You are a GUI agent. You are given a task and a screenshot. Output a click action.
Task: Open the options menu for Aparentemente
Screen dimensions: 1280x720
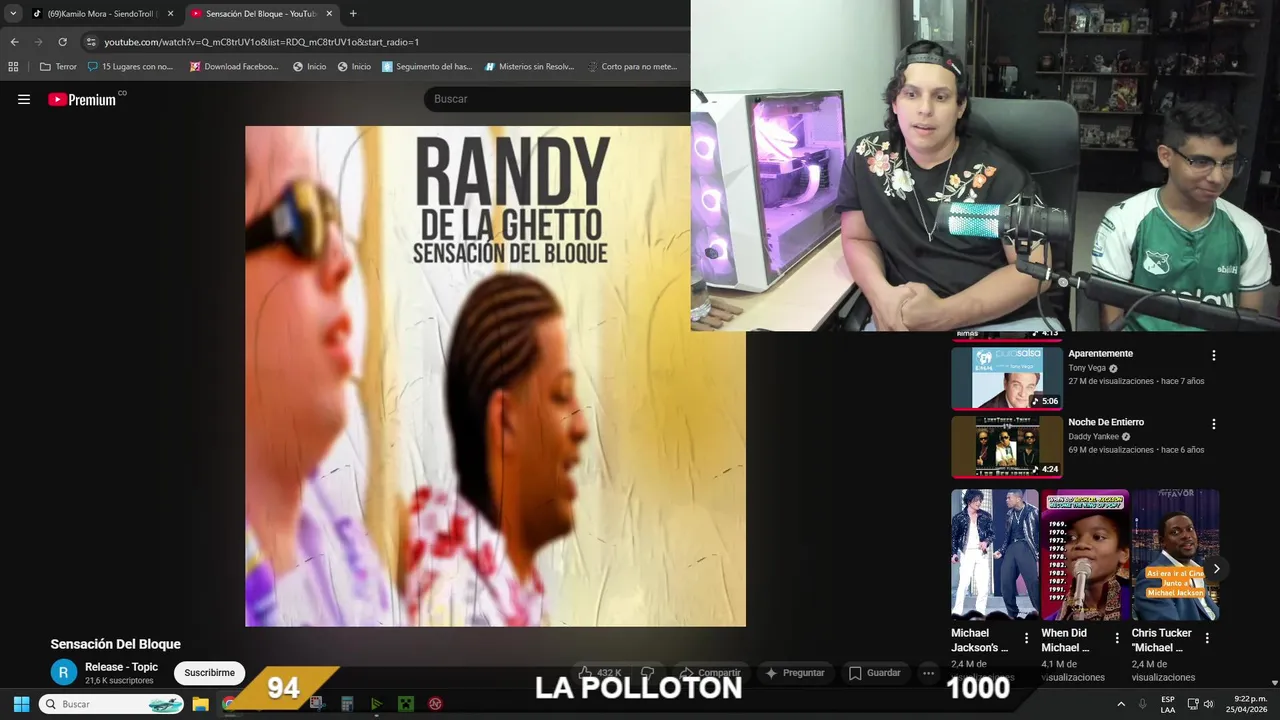pos(1214,355)
